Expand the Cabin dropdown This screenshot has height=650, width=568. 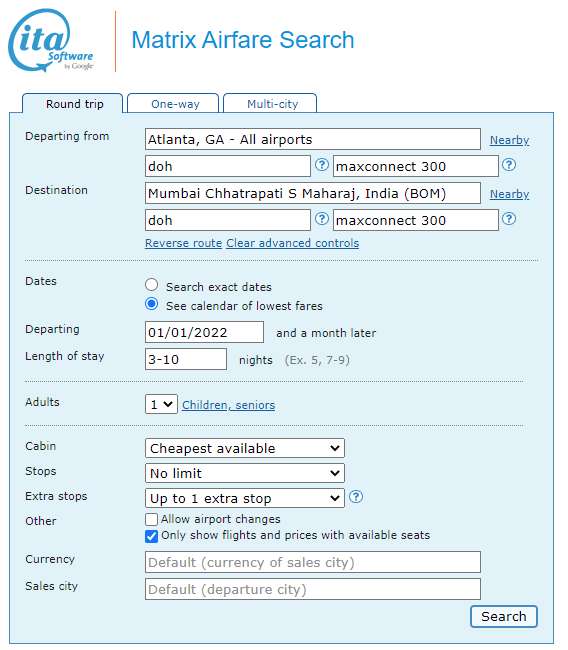[x=245, y=448]
